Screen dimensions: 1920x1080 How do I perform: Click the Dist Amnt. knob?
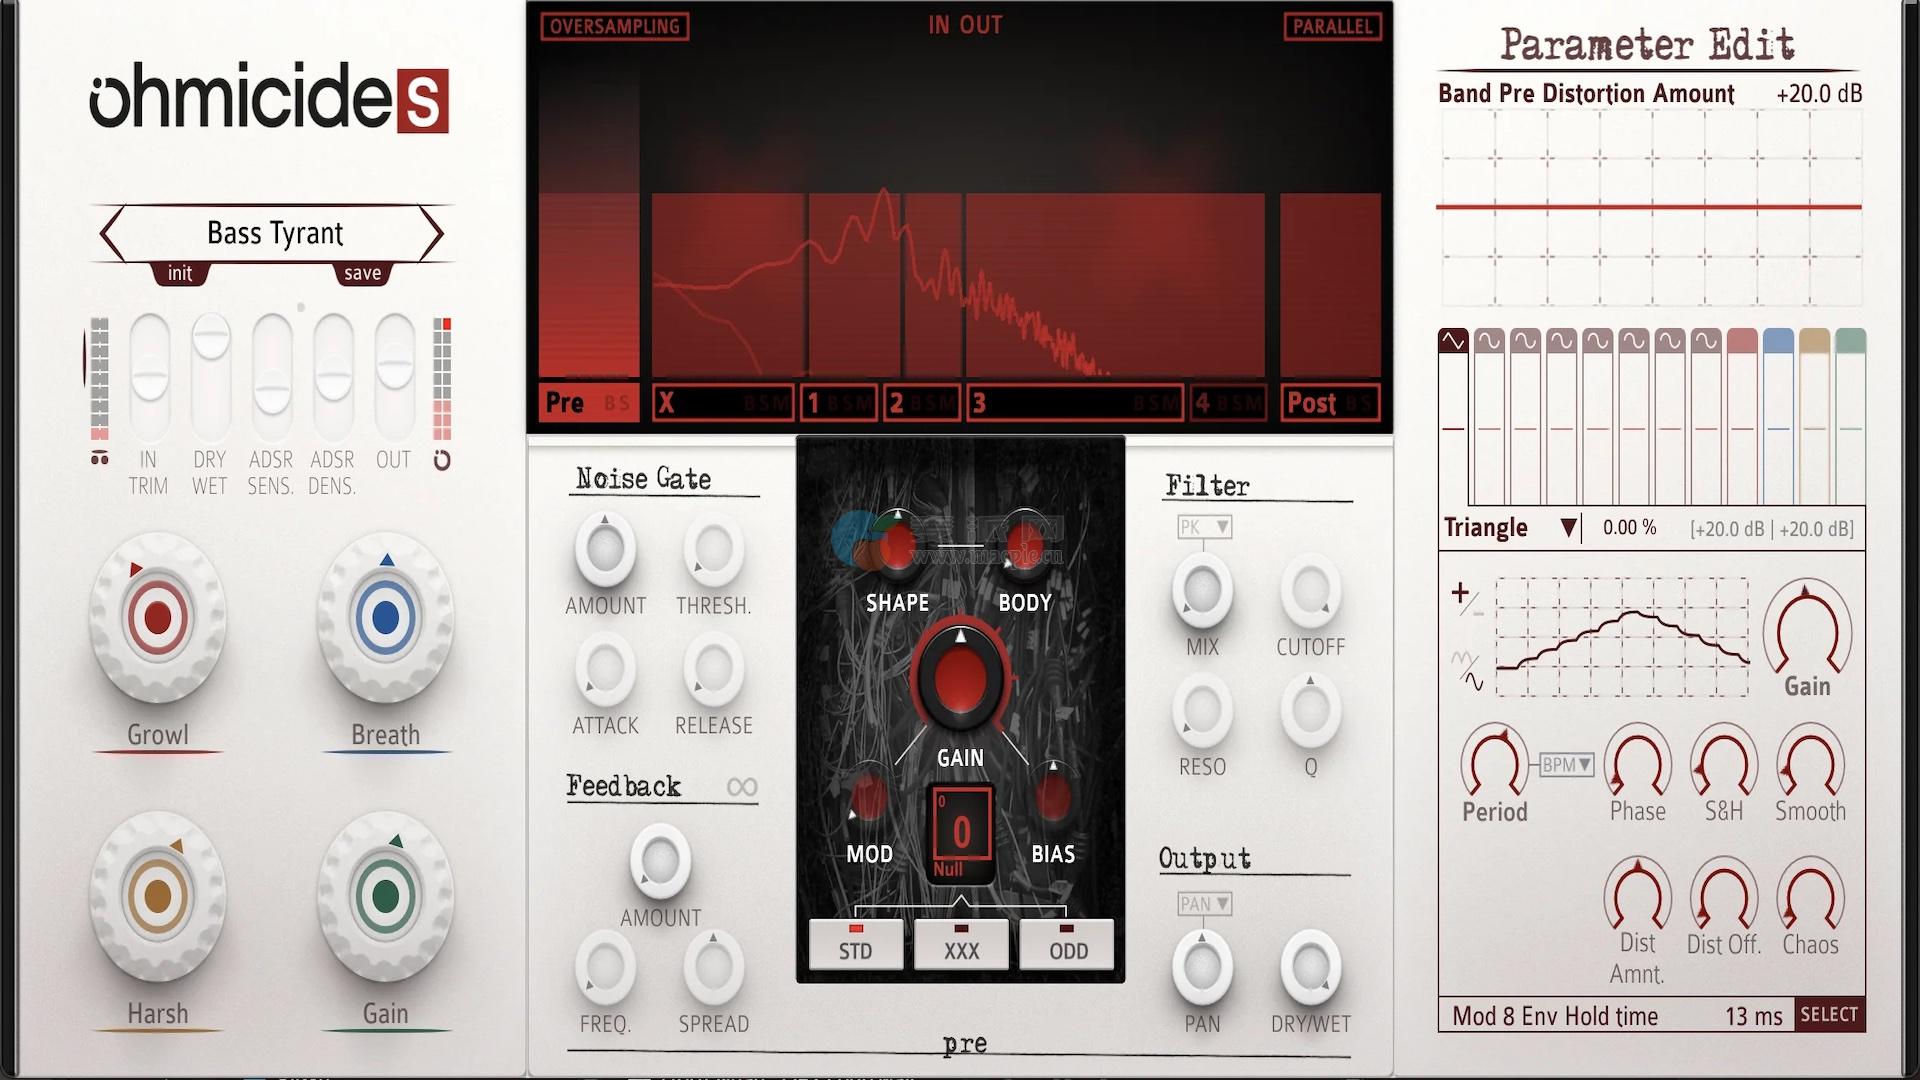(1637, 895)
